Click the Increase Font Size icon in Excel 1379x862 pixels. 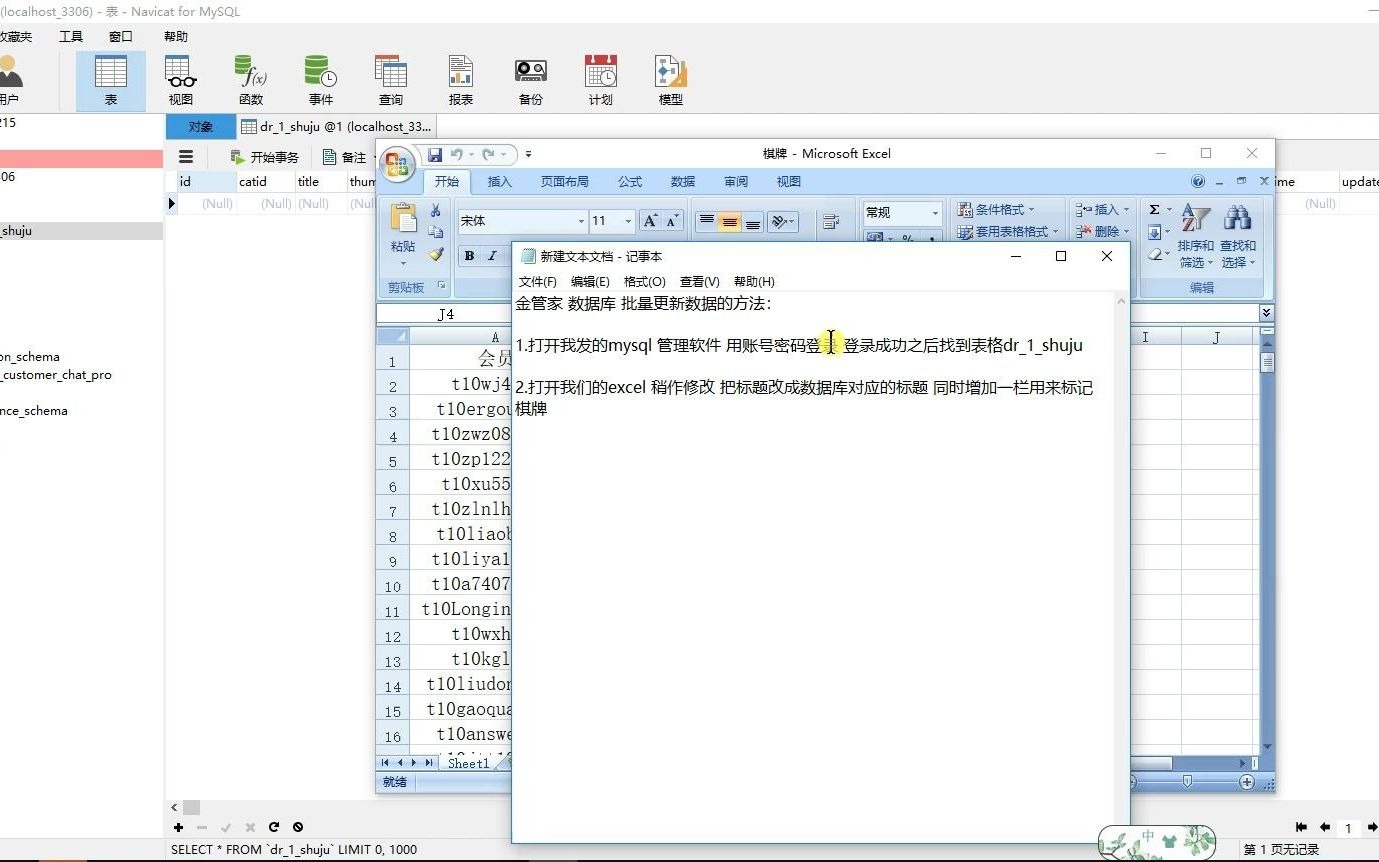click(x=650, y=221)
